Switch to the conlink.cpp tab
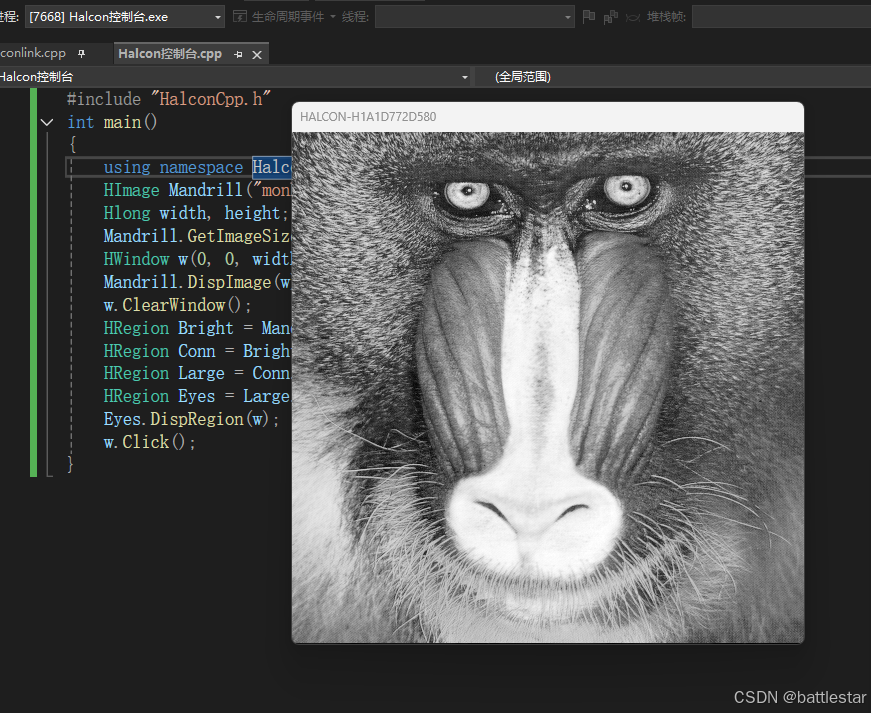Screen dimensions: 871x713 point(33,53)
